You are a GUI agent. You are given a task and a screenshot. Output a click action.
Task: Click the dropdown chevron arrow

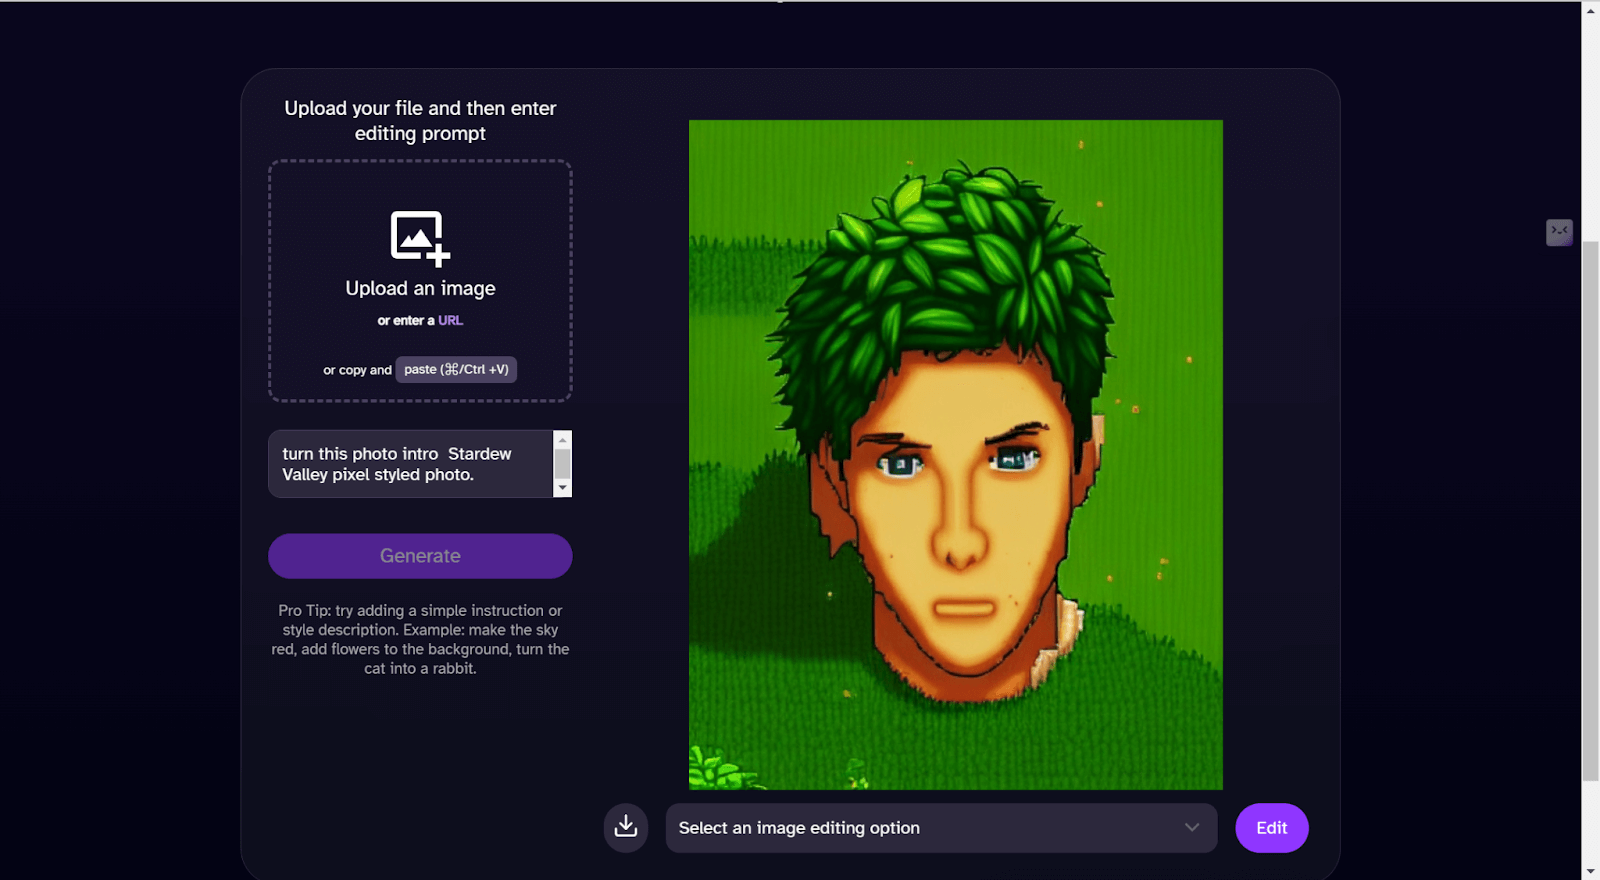pos(1191,827)
